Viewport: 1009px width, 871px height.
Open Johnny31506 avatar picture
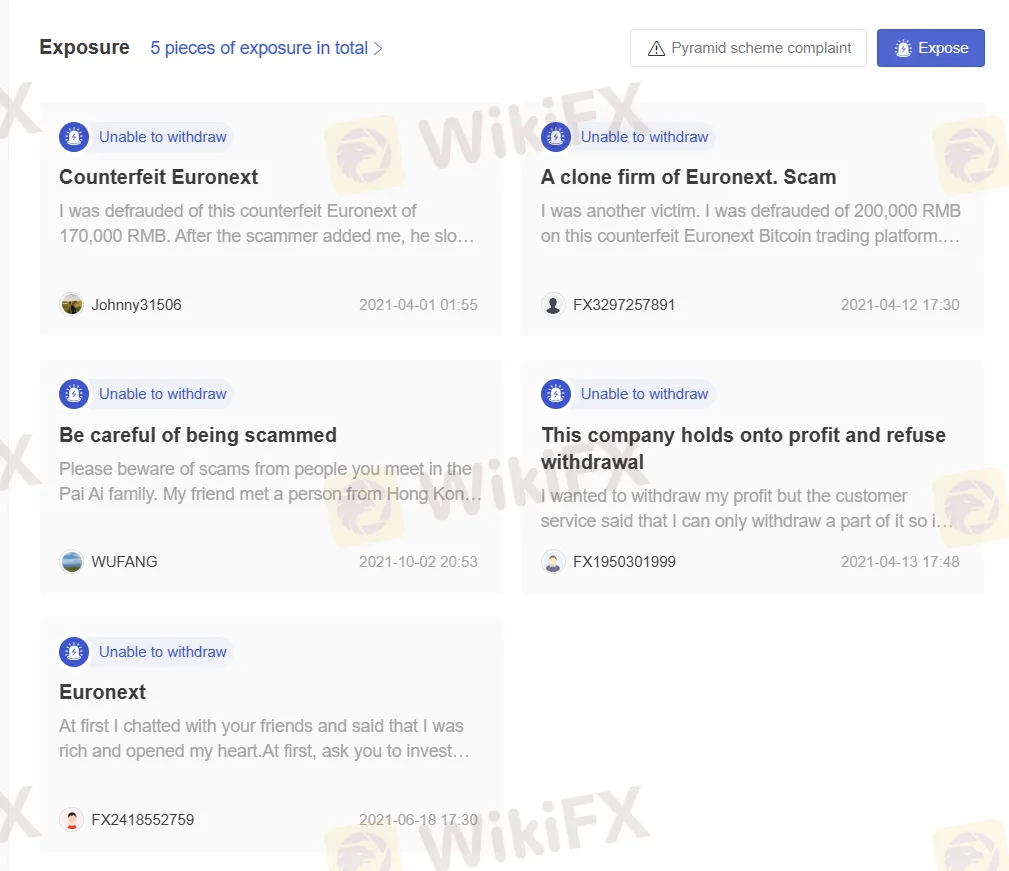pos(71,304)
